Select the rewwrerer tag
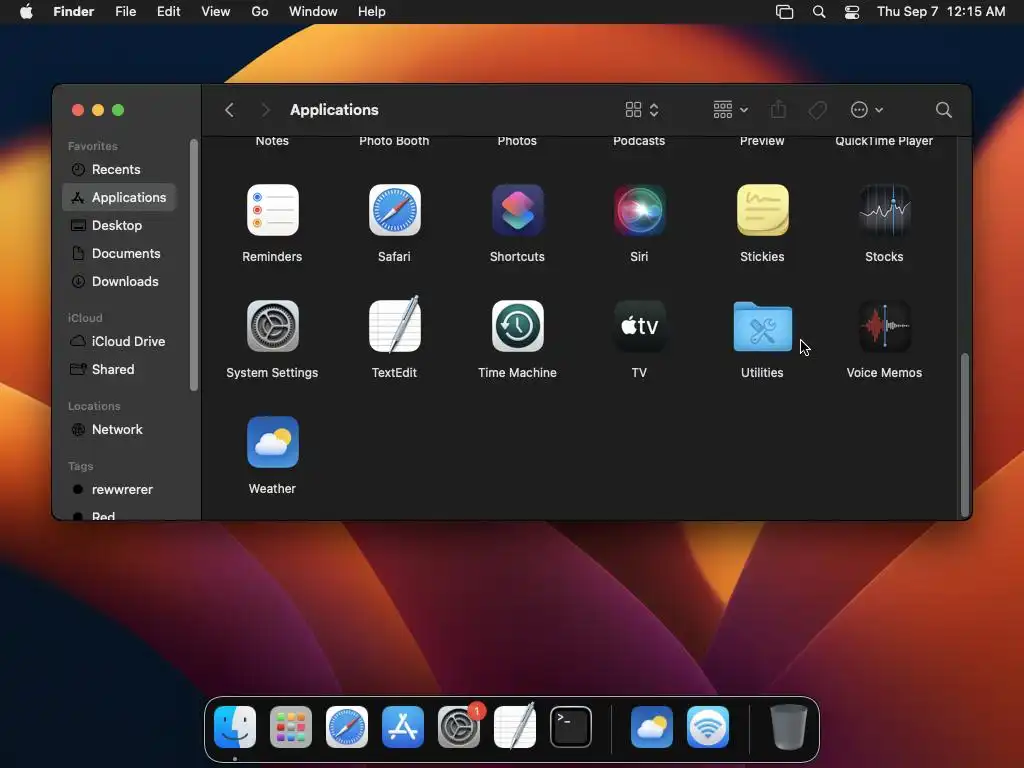Screen dimensions: 1024x768 click(x=120, y=490)
